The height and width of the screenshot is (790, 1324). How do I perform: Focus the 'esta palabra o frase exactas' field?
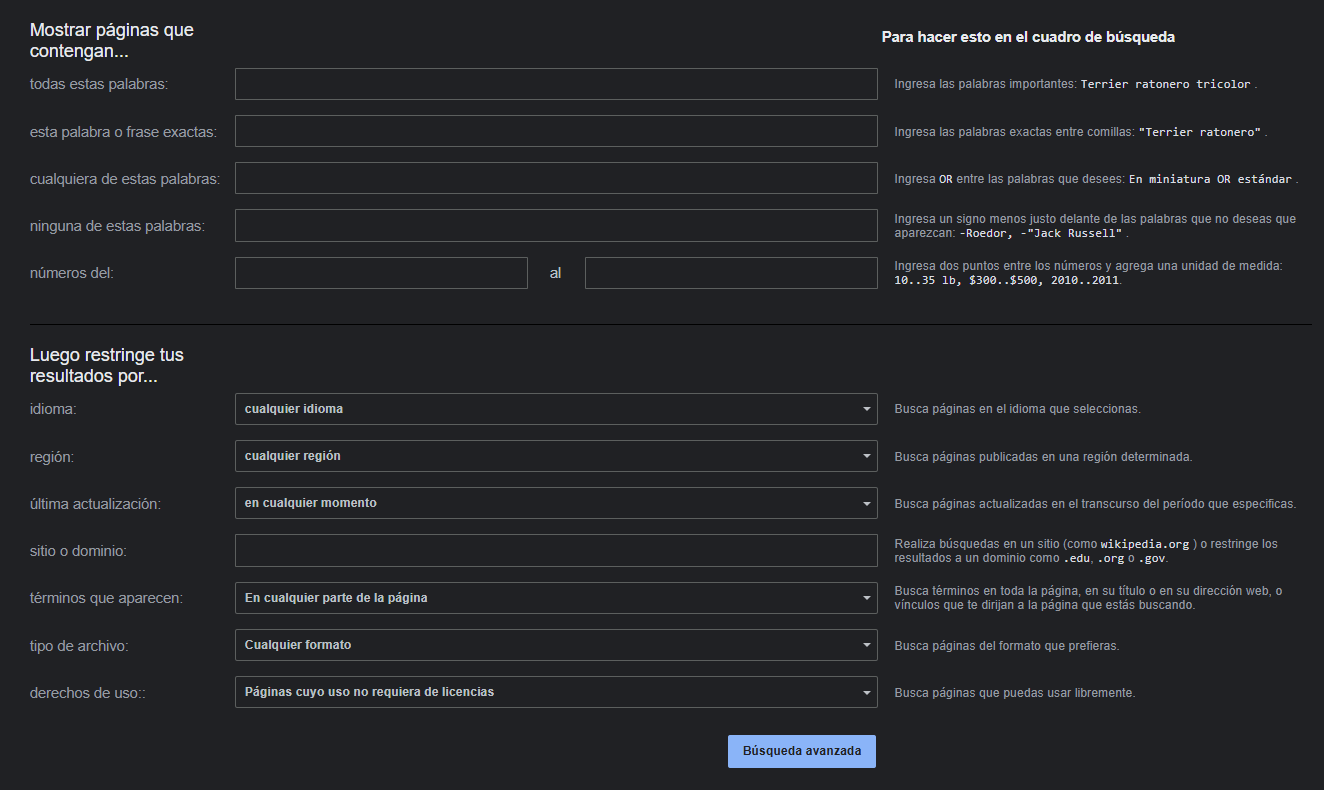[555, 131]
